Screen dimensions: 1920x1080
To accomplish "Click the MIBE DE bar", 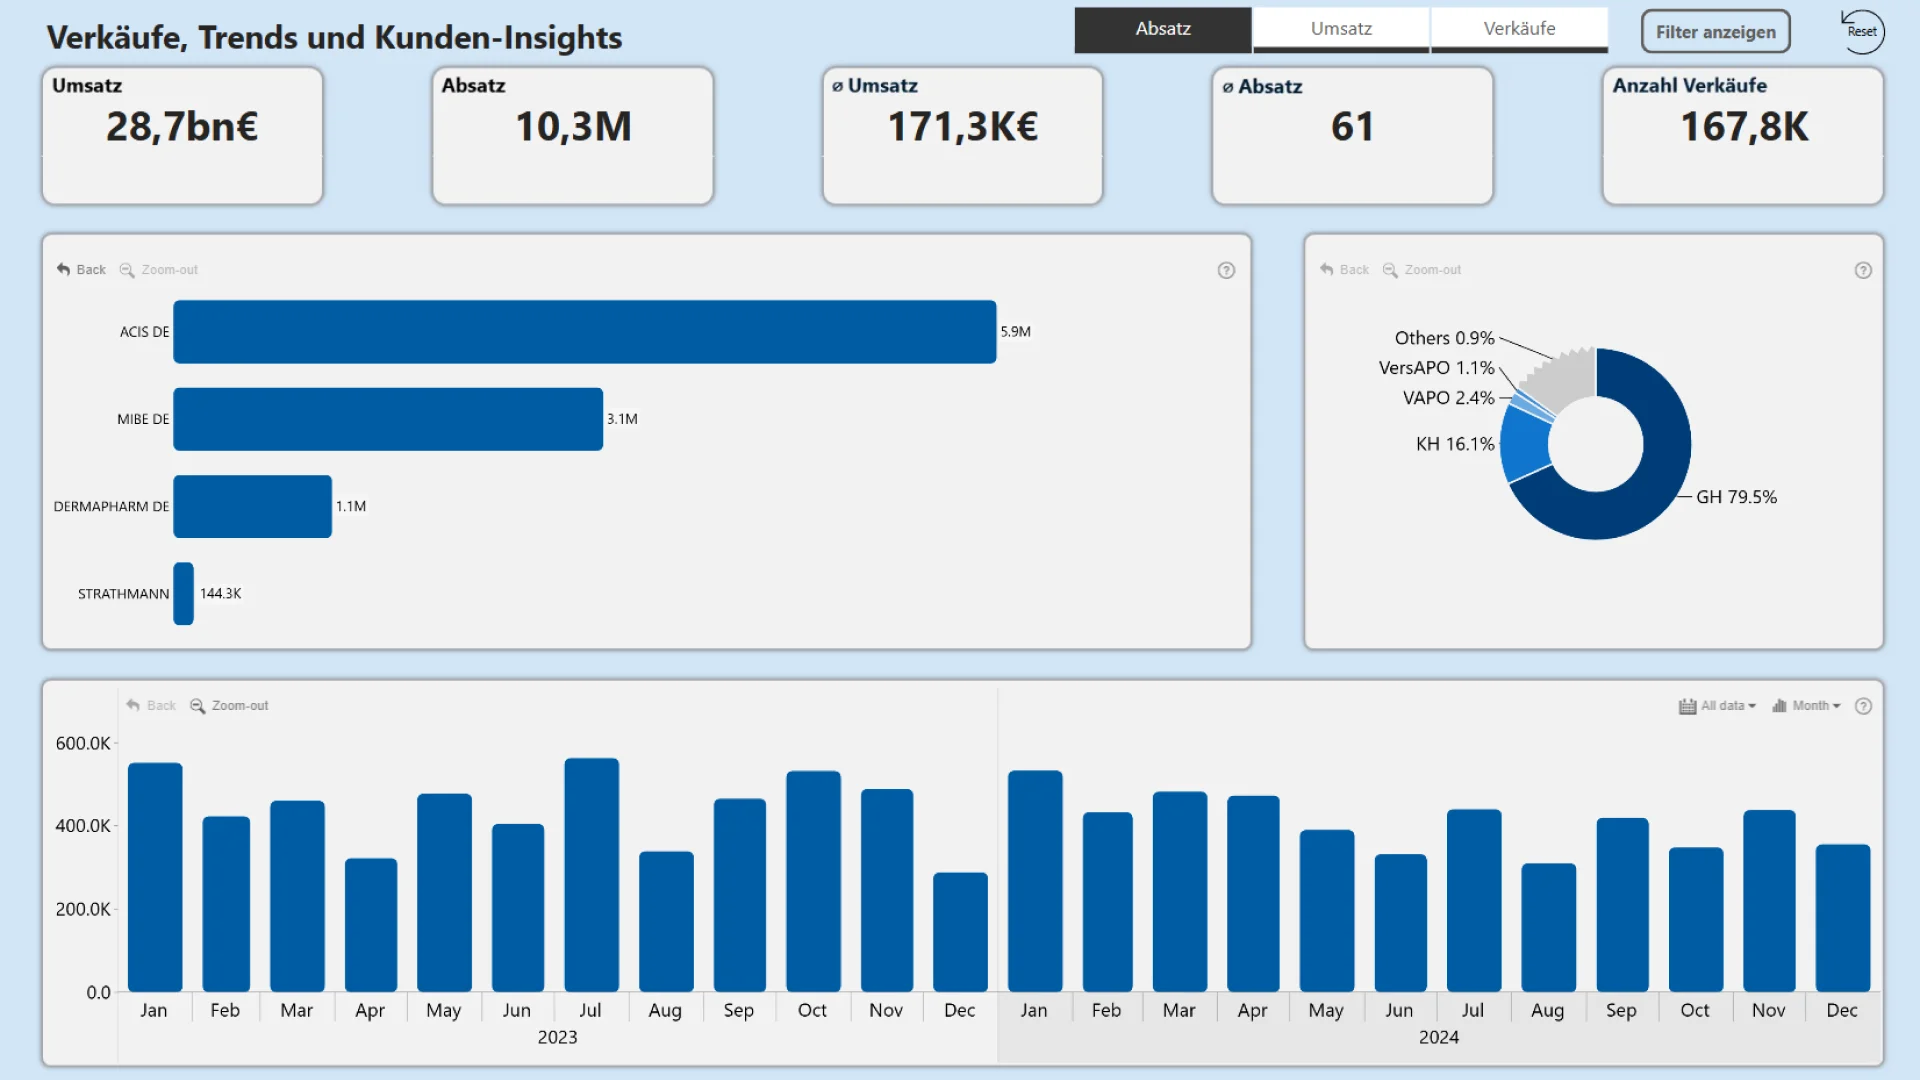I will tap(388, 419).
